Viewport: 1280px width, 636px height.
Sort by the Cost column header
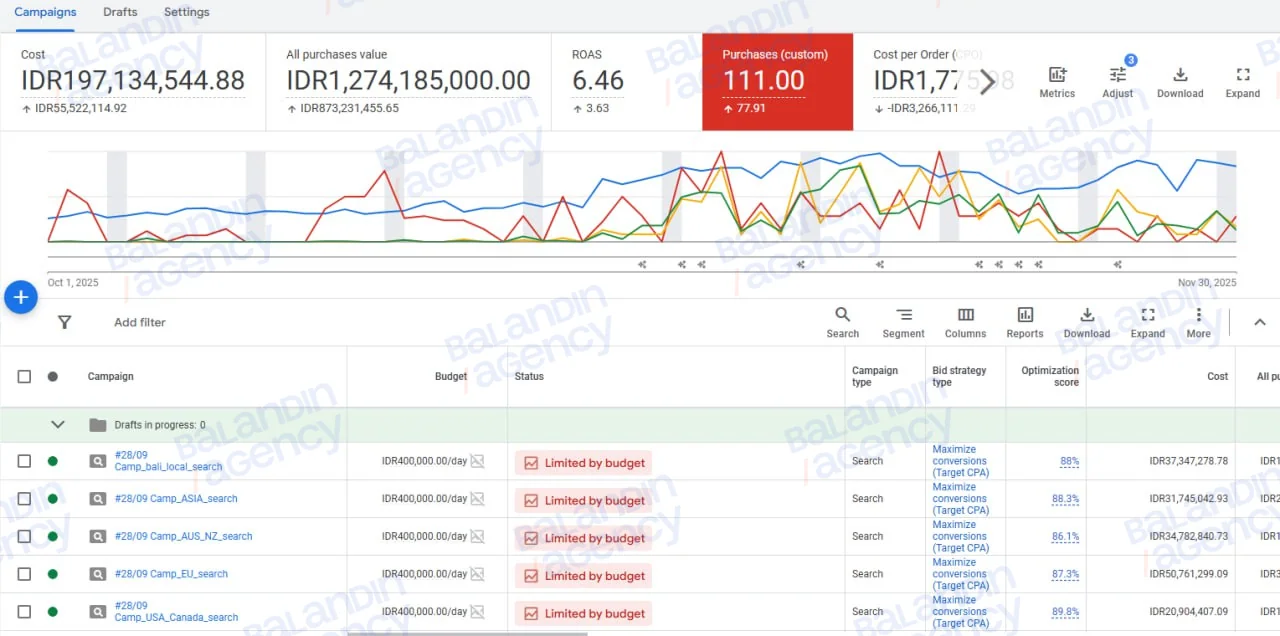[1217, 376]
